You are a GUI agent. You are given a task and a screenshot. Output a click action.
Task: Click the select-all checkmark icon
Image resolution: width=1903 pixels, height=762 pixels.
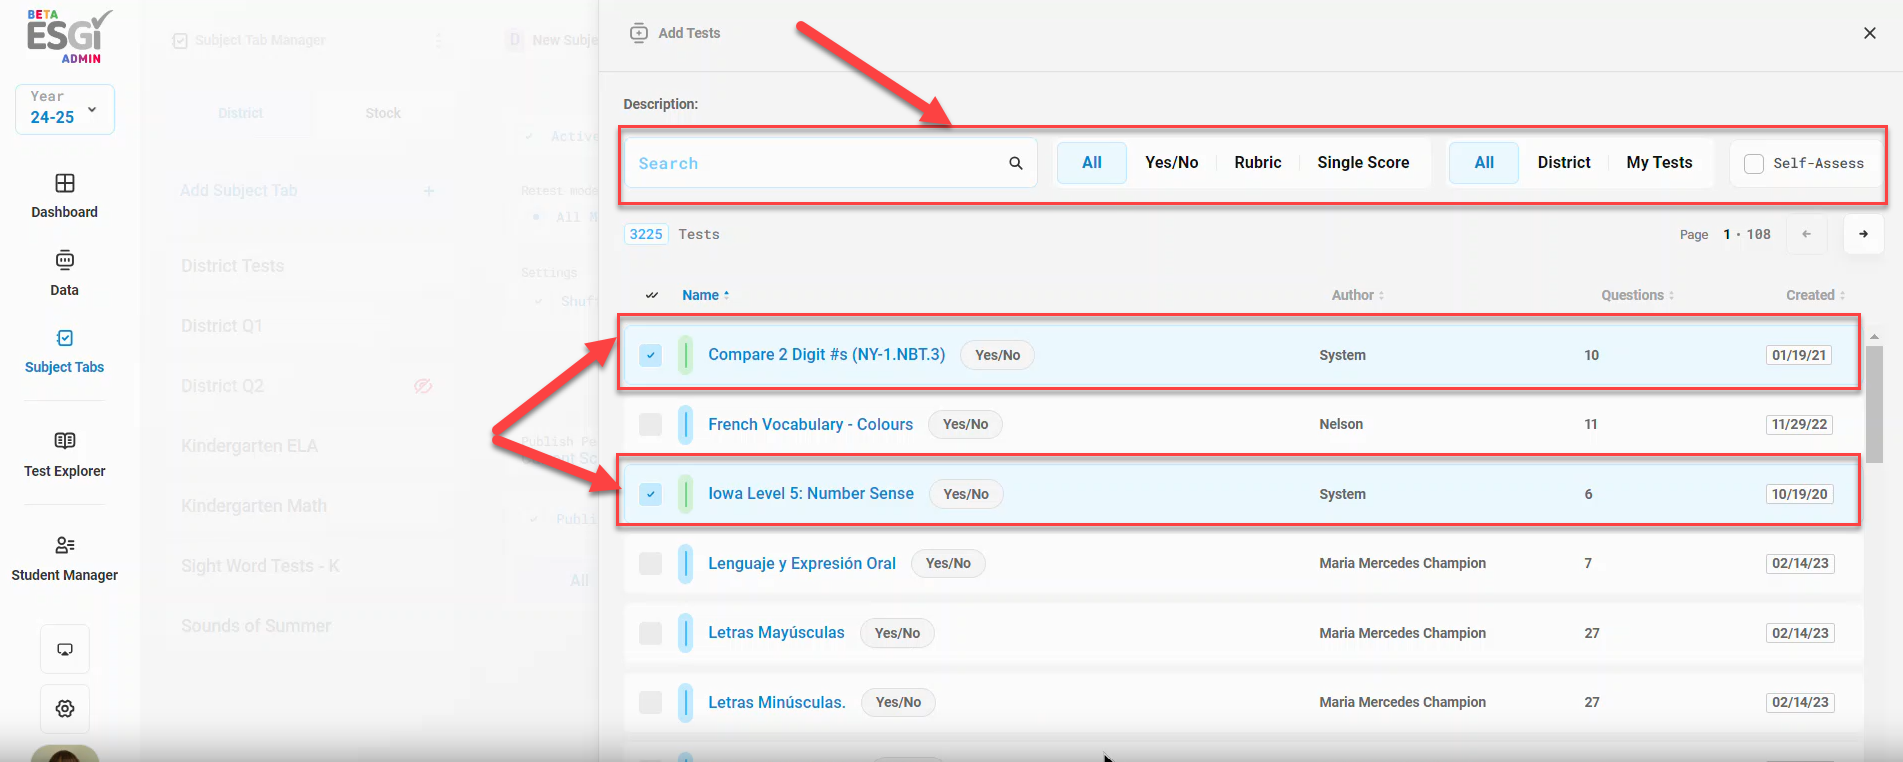[x=651, y=295]
